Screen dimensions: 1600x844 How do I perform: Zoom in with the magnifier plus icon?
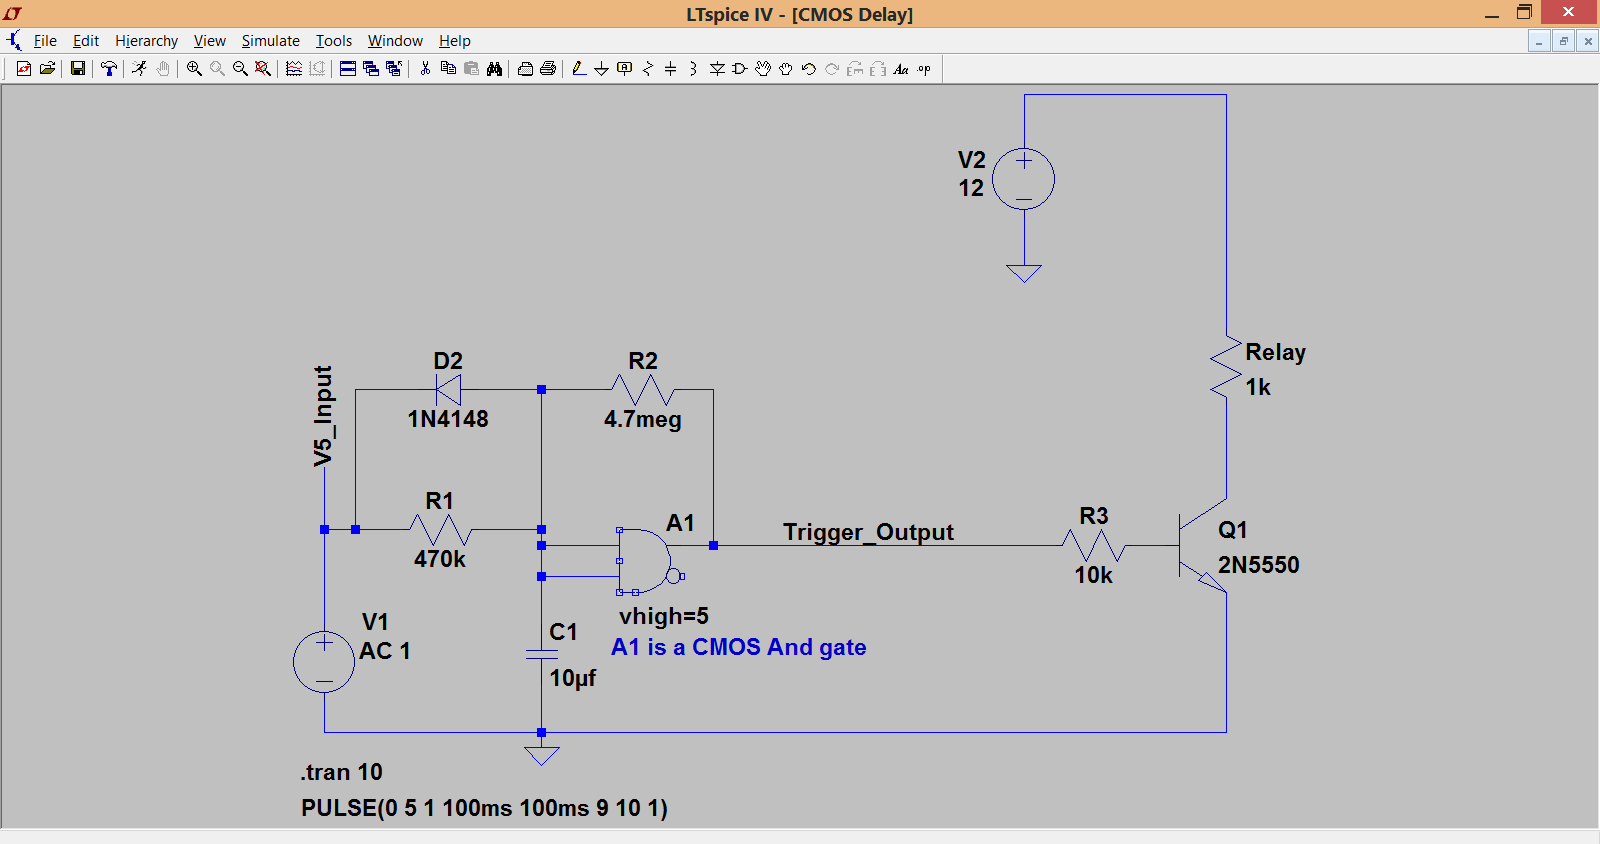coord(194,69)
